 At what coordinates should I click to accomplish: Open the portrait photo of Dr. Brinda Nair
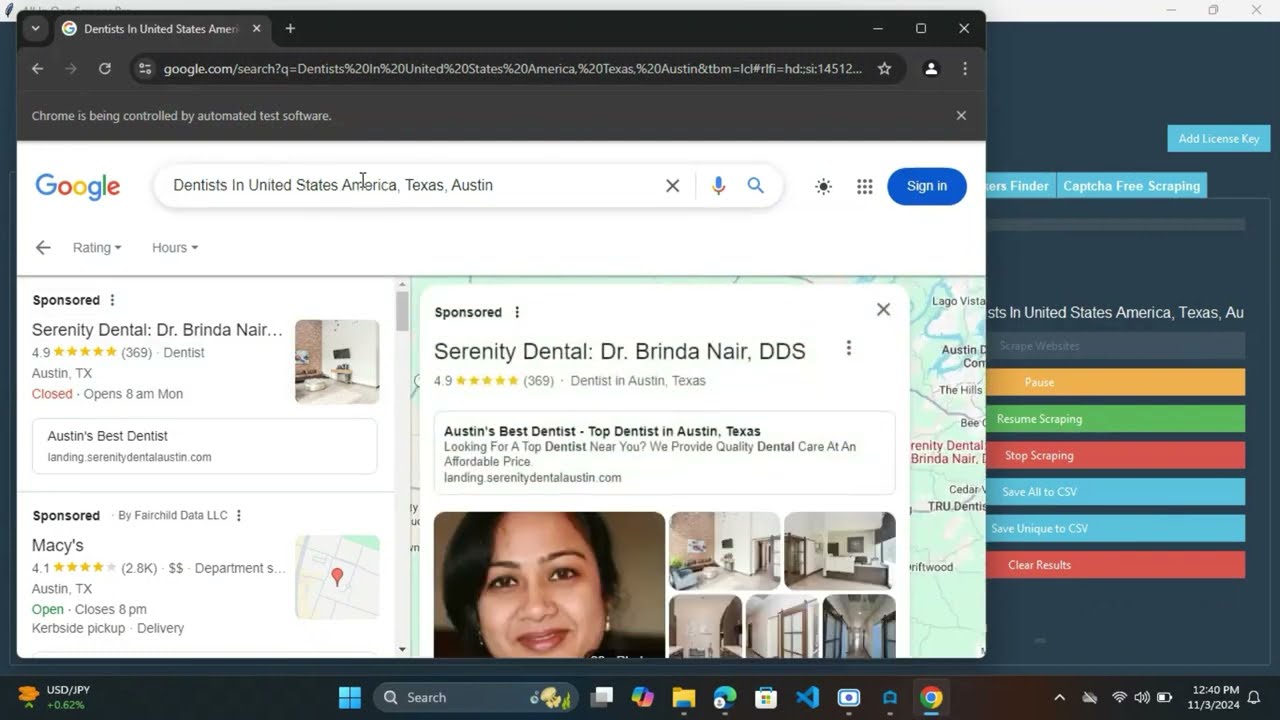tap(549, 584)
